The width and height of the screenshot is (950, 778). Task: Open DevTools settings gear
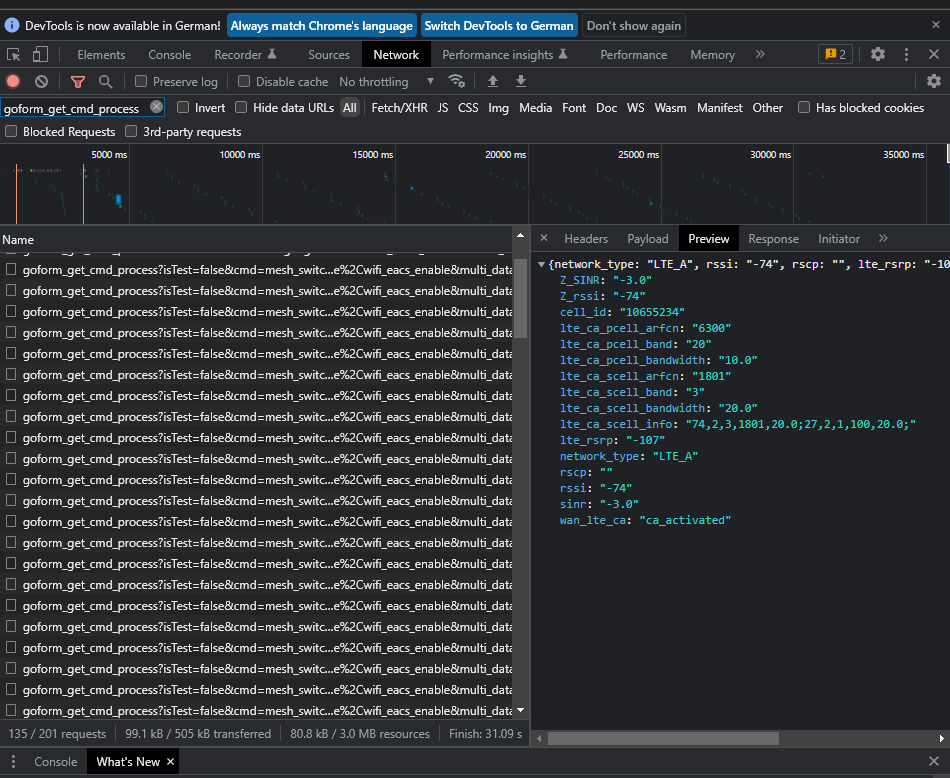877,54
